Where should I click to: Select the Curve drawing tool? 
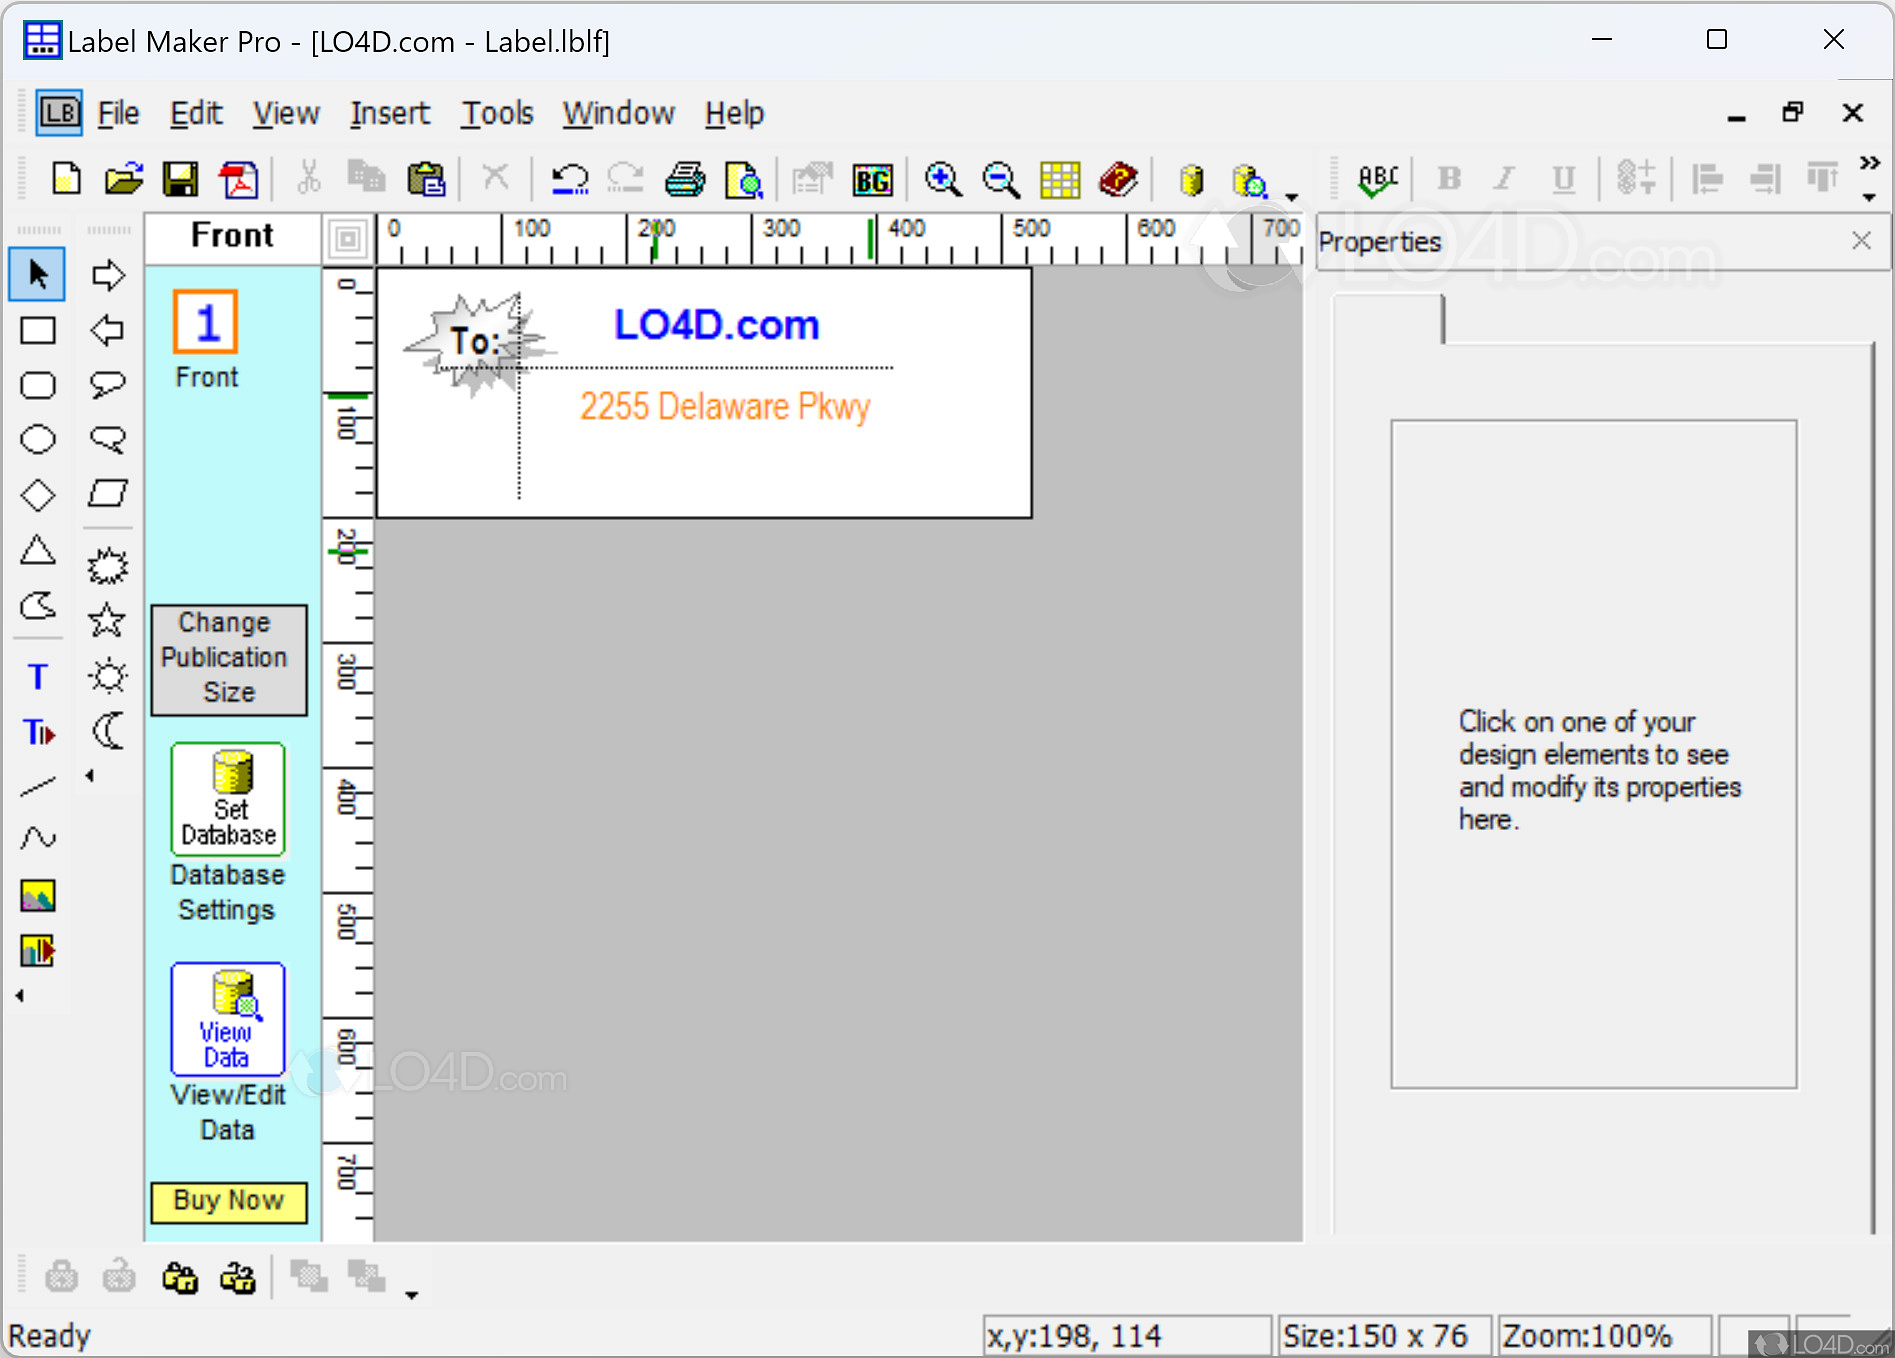(38, 838)
